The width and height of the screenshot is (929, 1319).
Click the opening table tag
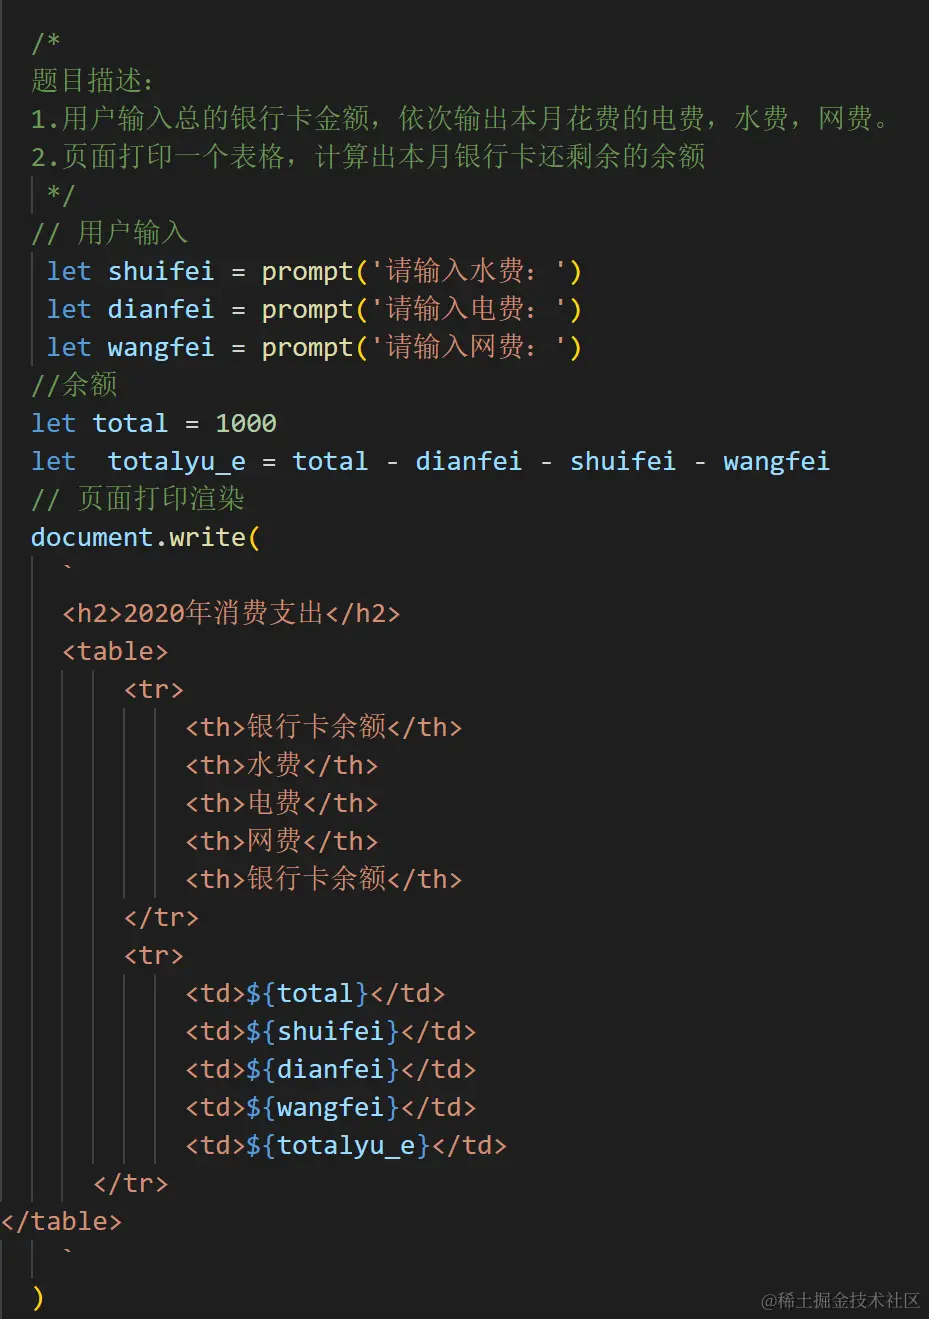pos(115,651)
